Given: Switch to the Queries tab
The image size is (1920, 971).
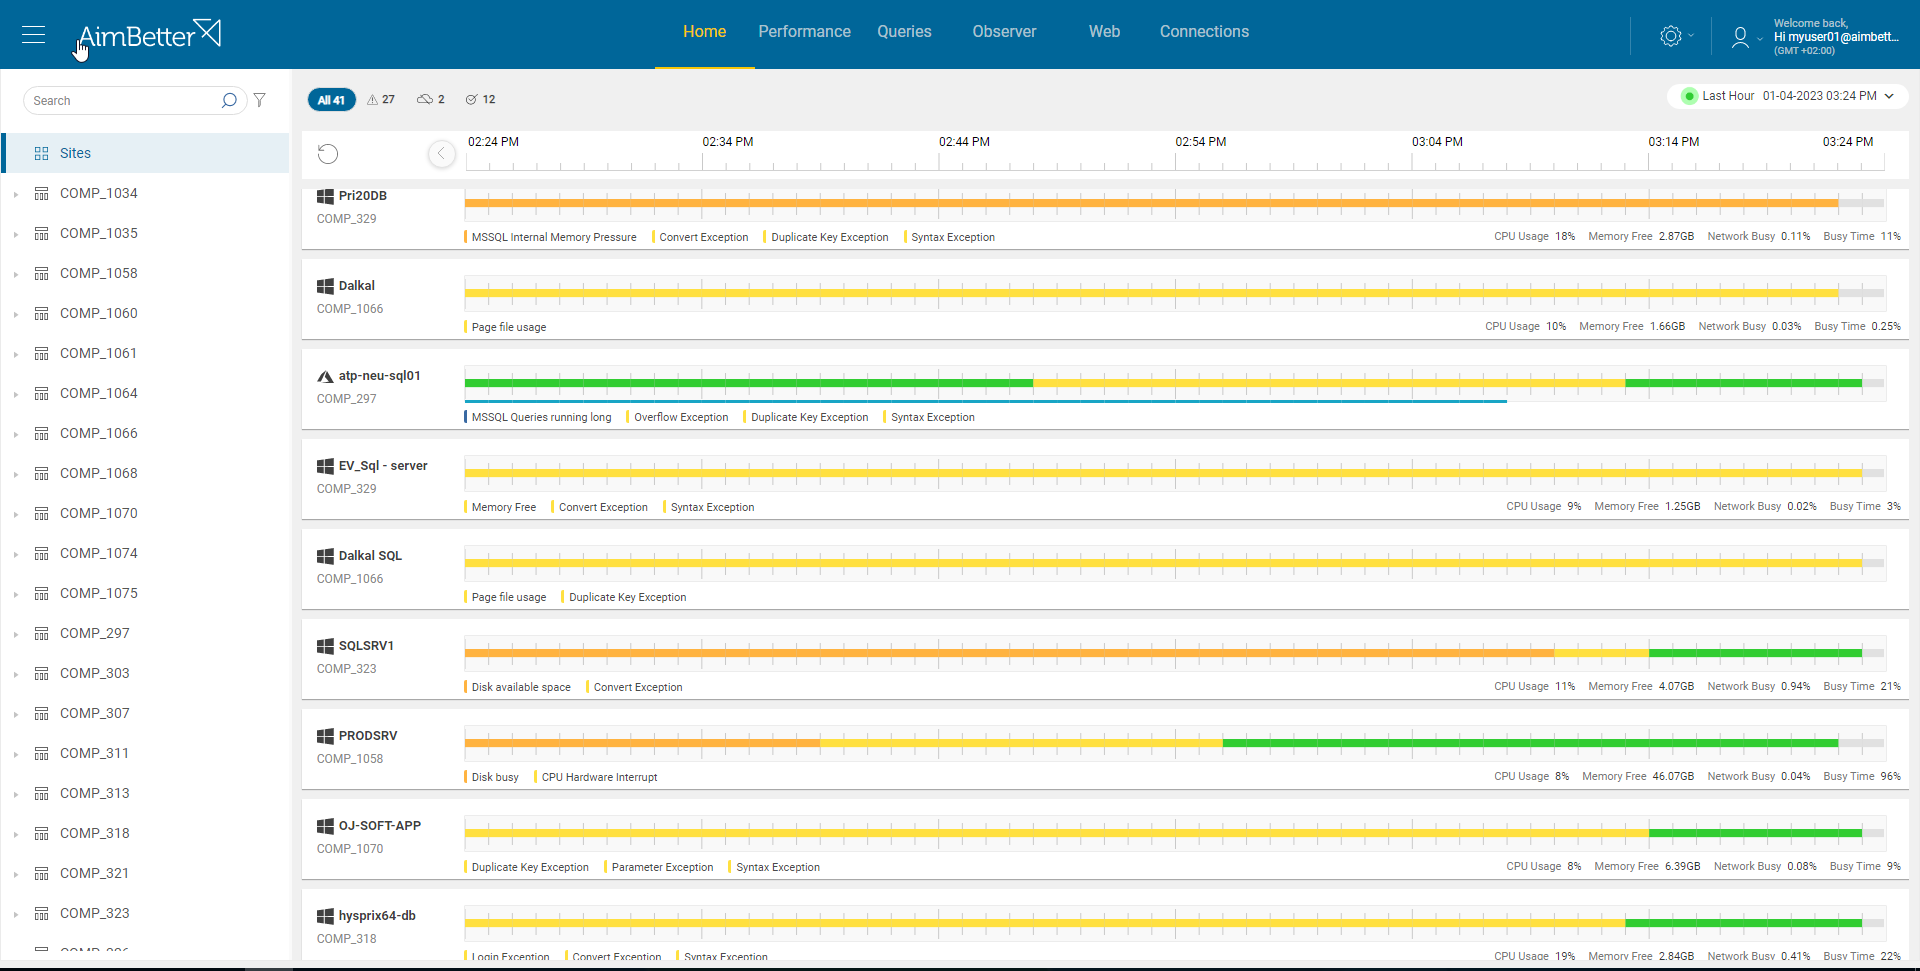Looking at the screenshot, I should (x=904, y=32).
